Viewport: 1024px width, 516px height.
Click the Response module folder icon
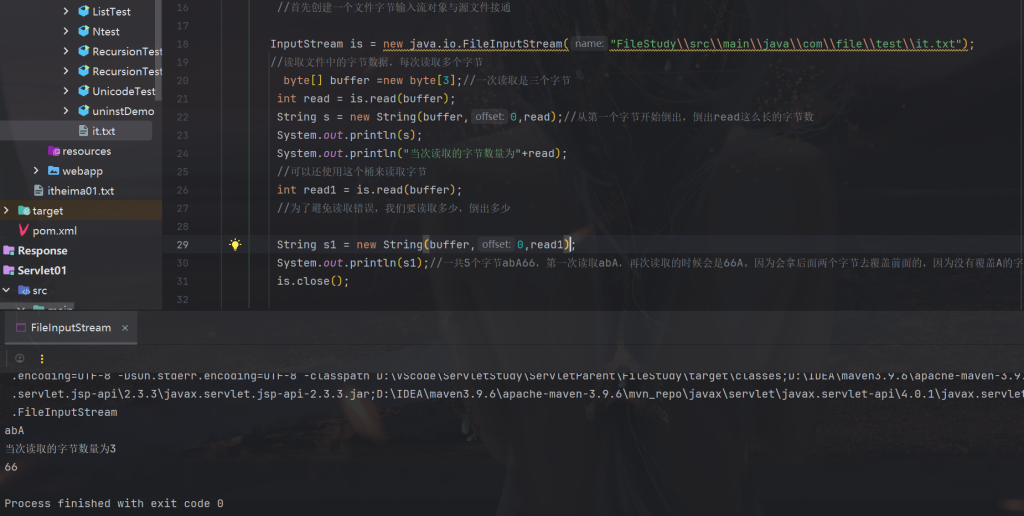[x=8, y=251]
